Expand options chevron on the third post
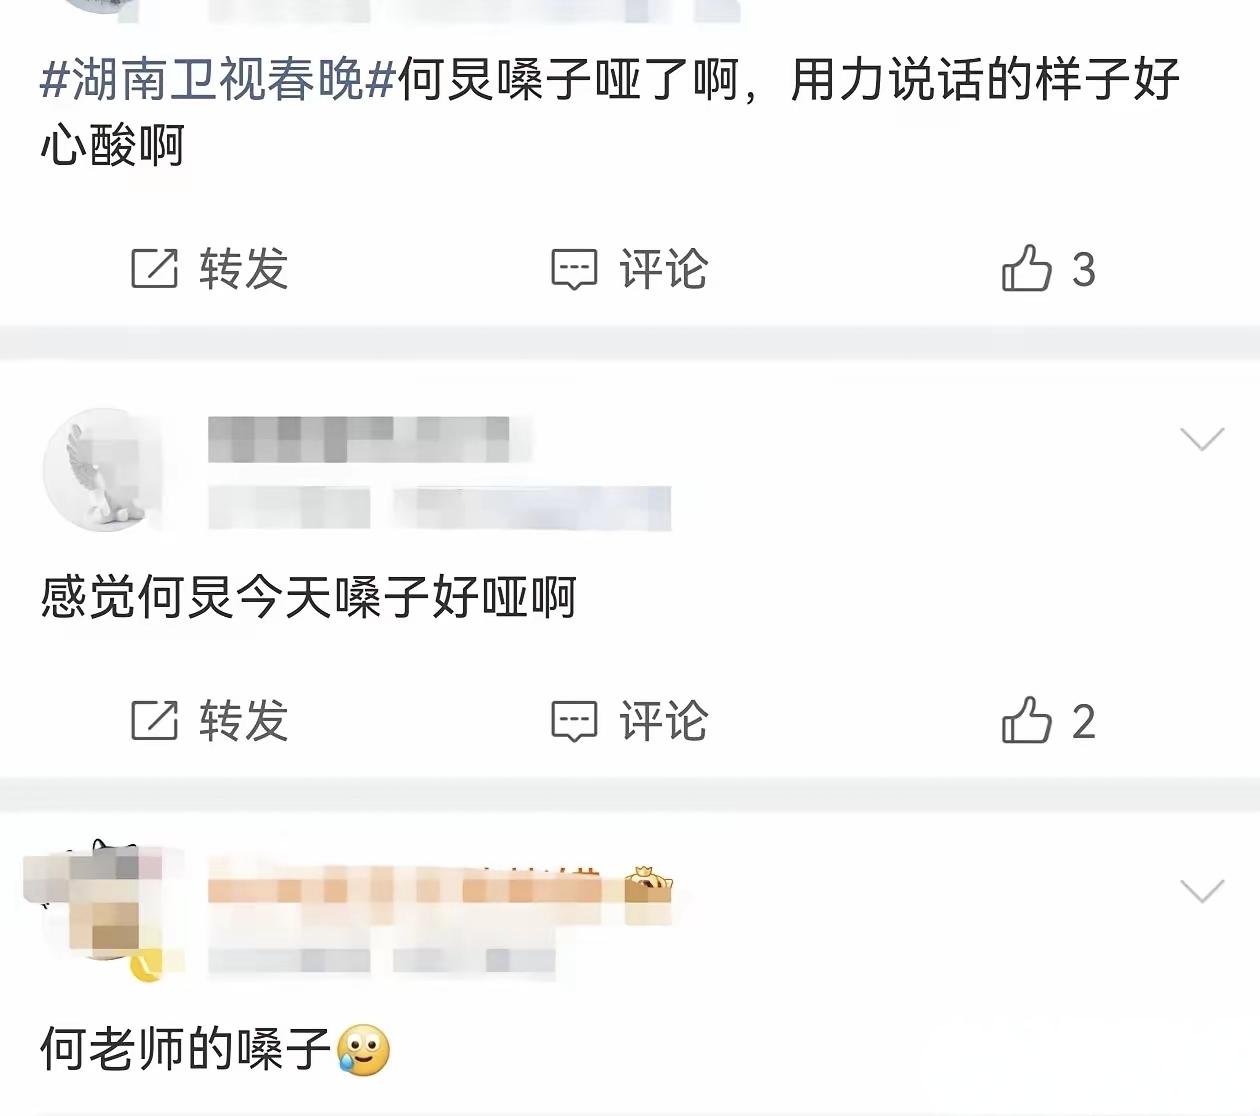 (x=1202, y=890)
